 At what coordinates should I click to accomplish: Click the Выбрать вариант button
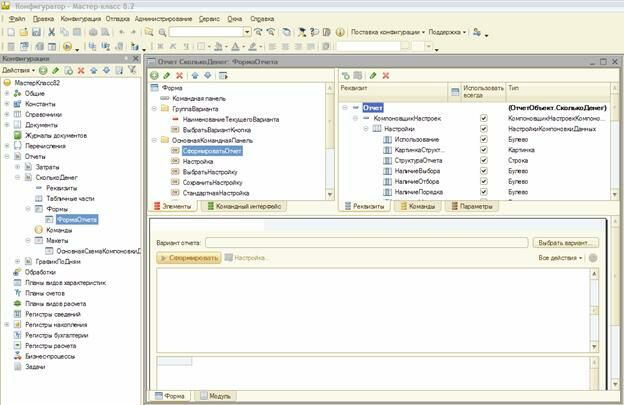click(565, 242)
